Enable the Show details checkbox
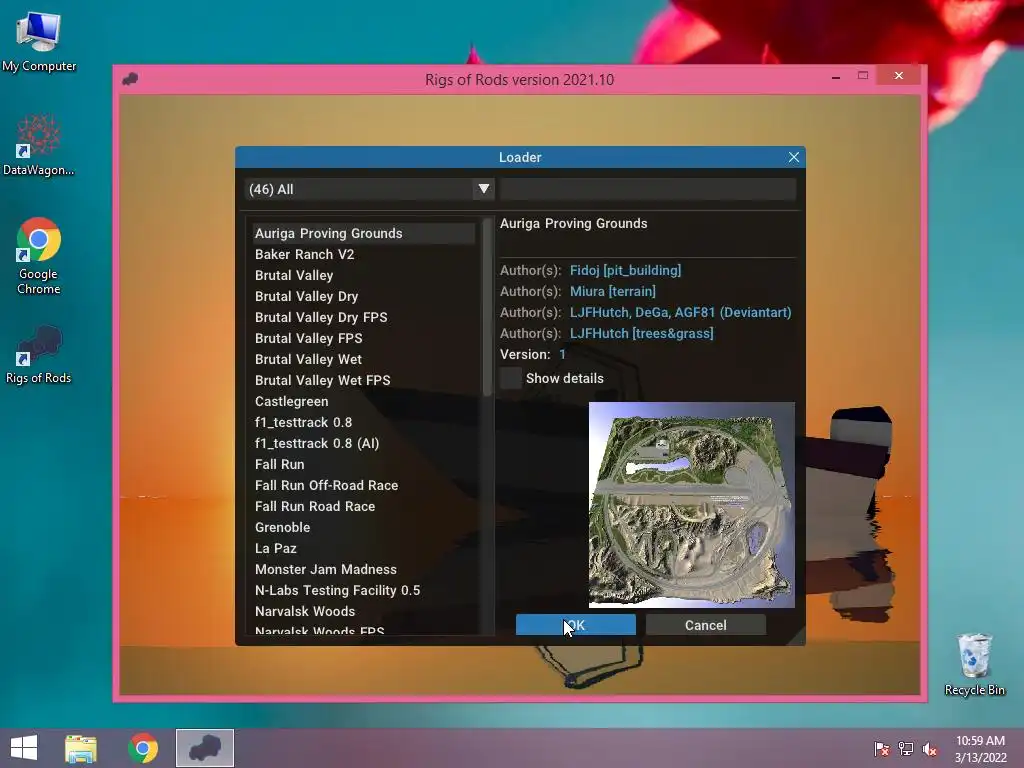 point(511,378)
